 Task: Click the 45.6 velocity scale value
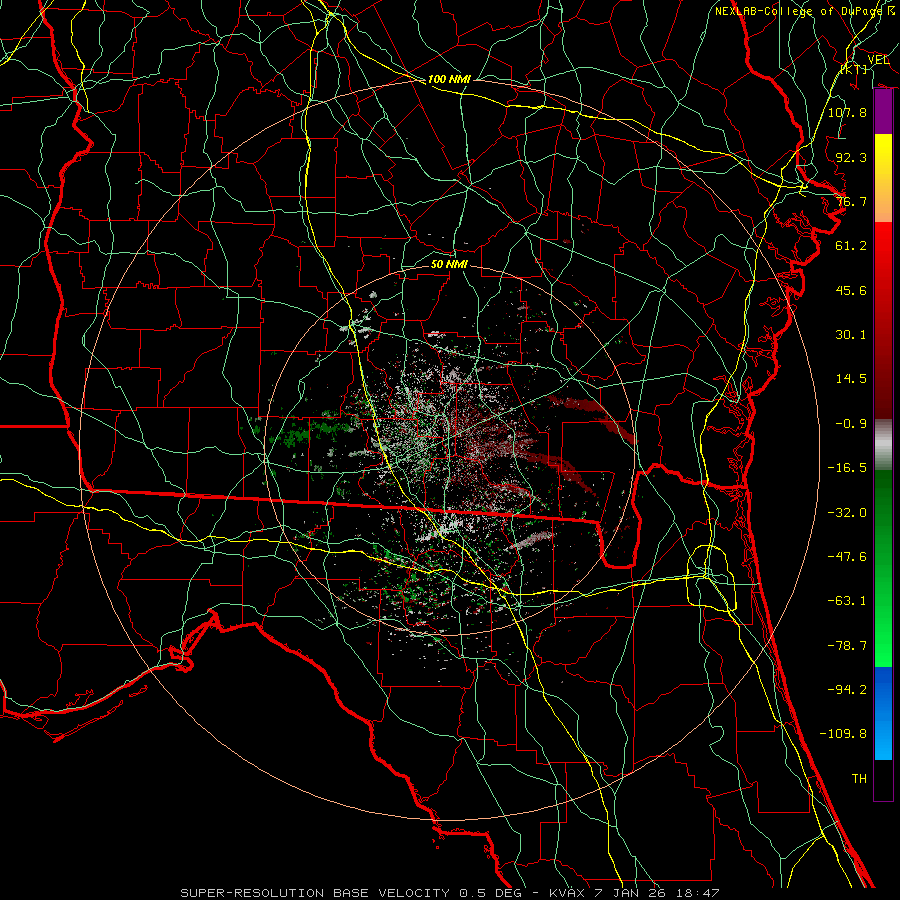click(x=851, y=290)
